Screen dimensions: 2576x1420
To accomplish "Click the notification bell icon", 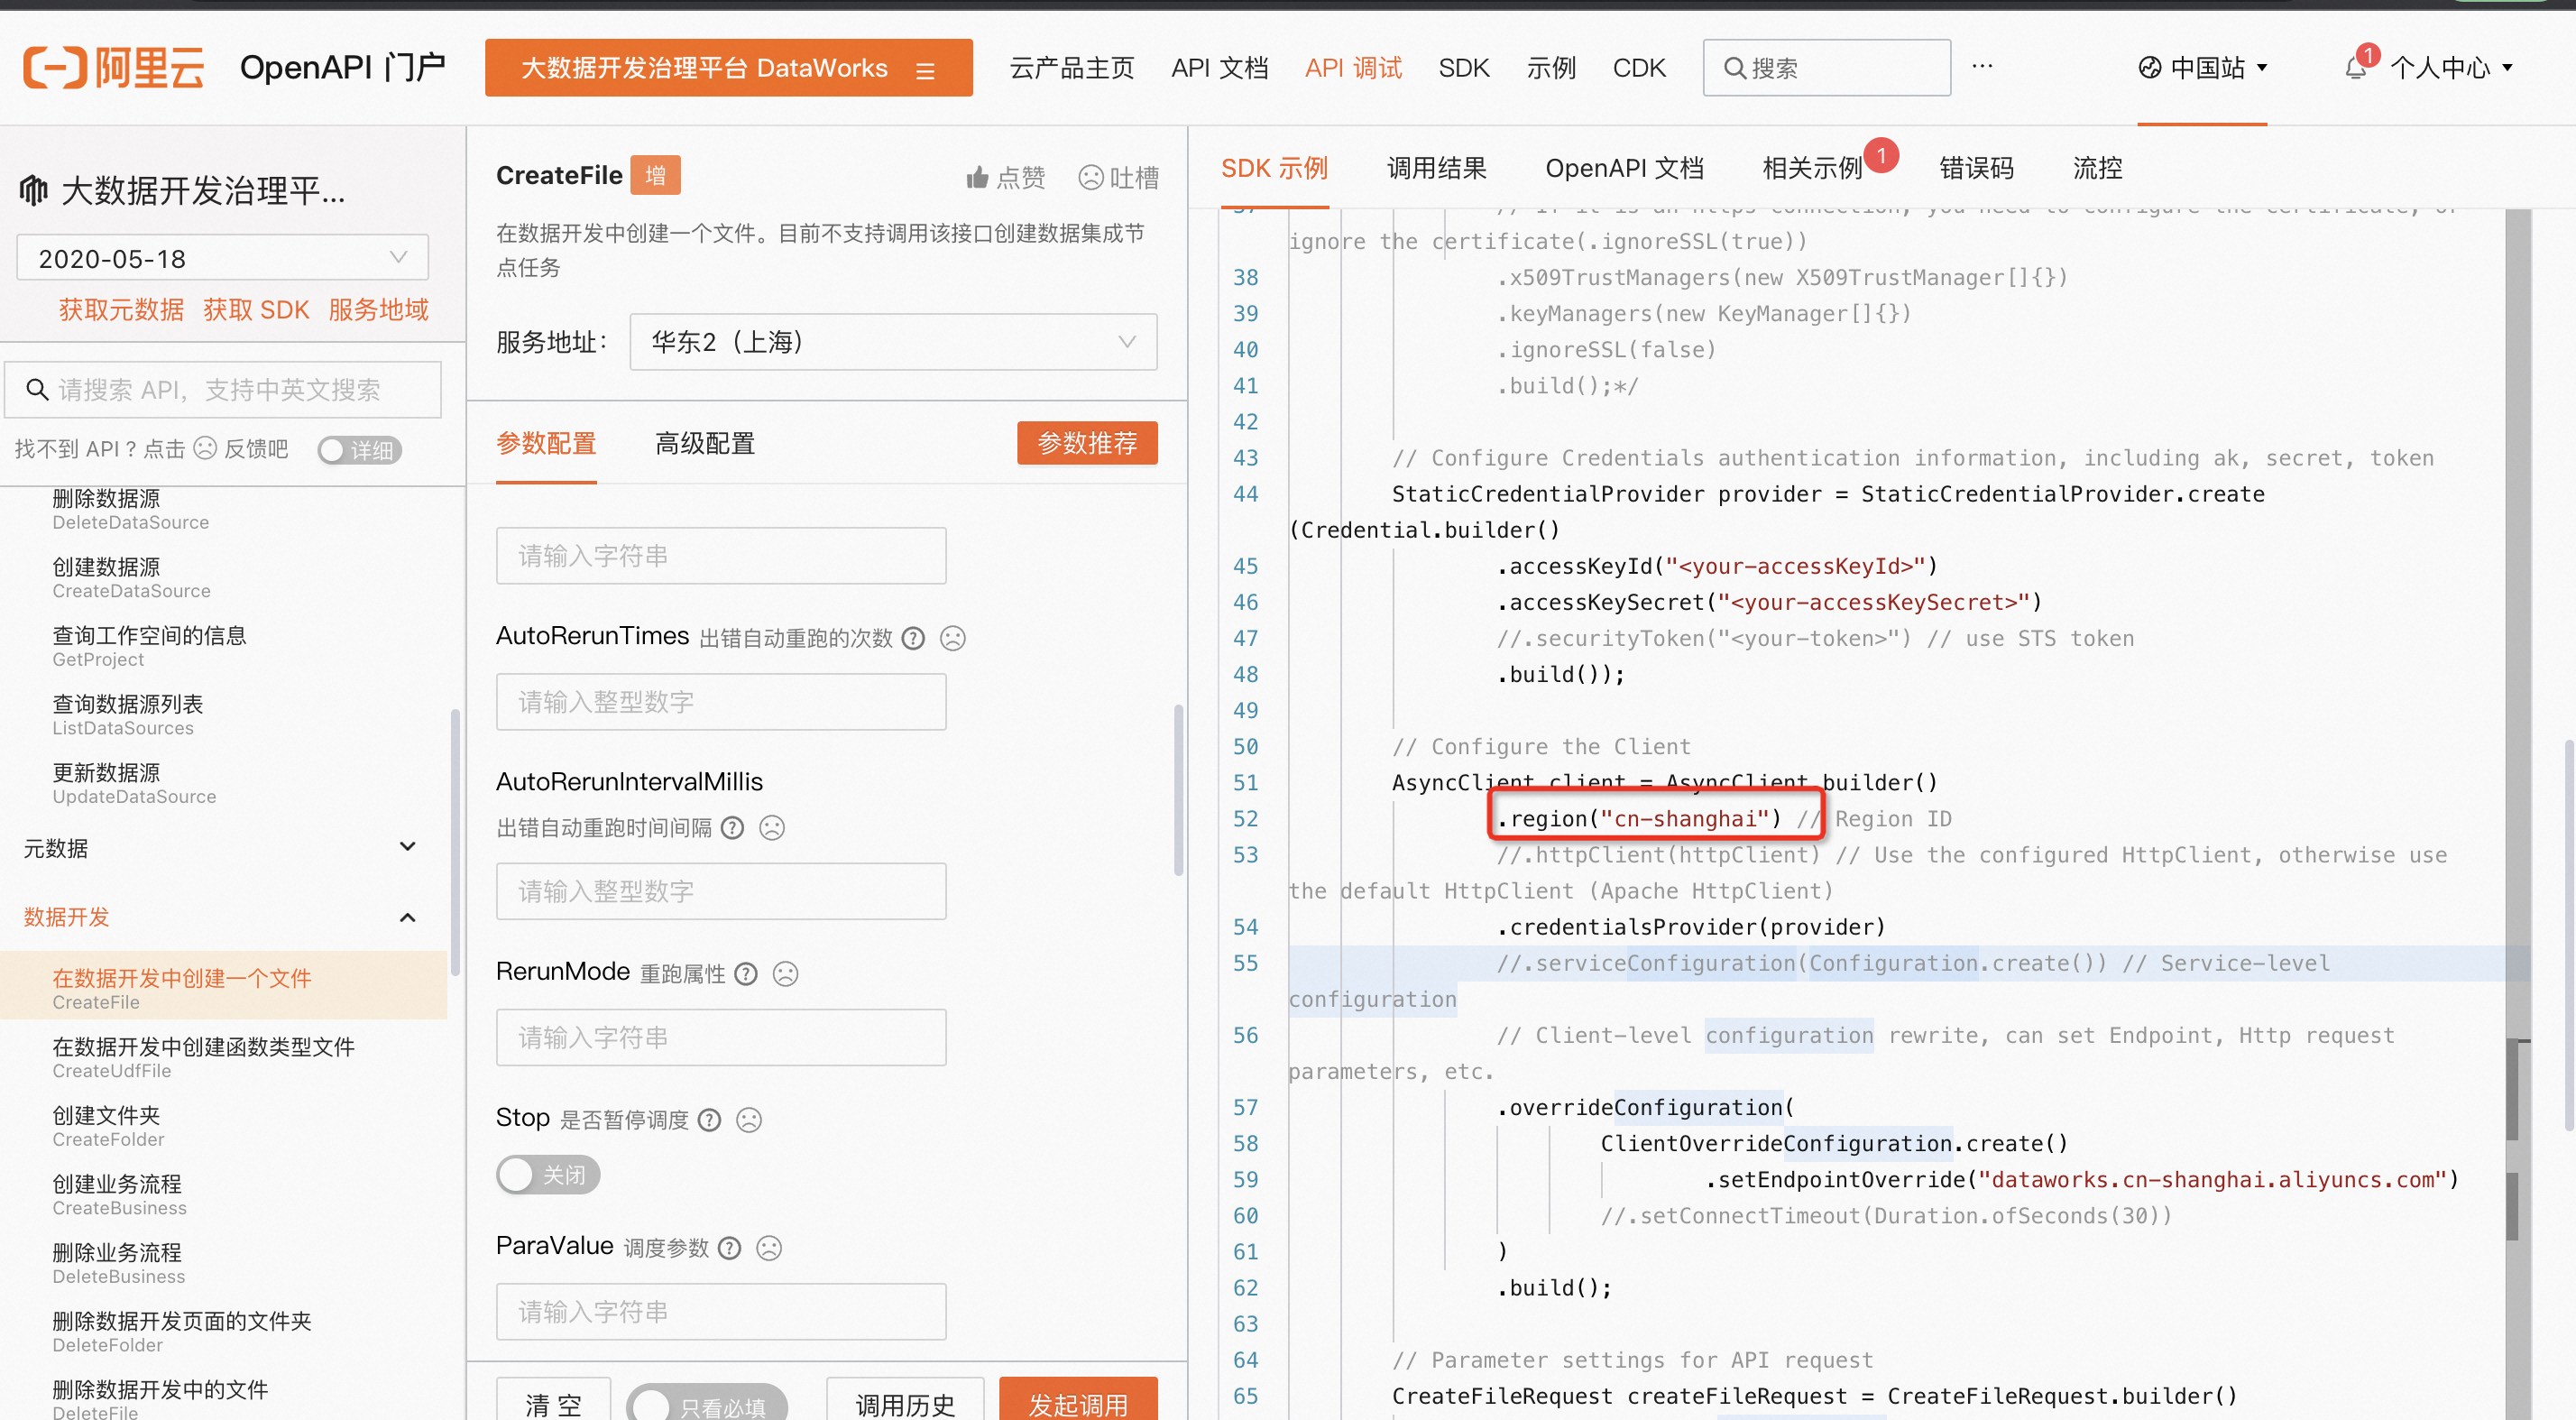I will pyautogui.click(x=2355, y=68).
